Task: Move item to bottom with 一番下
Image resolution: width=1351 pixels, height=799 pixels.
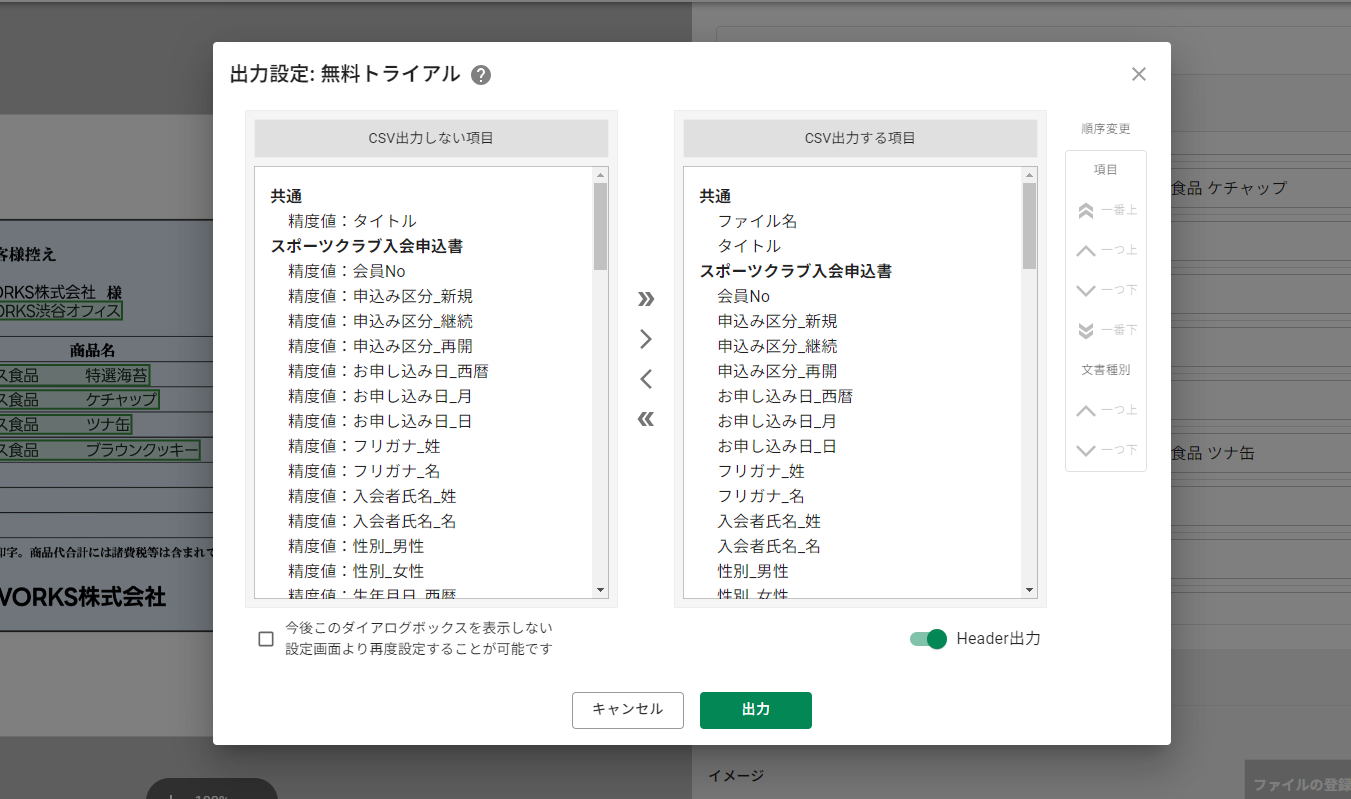Action: (1106, 330)
